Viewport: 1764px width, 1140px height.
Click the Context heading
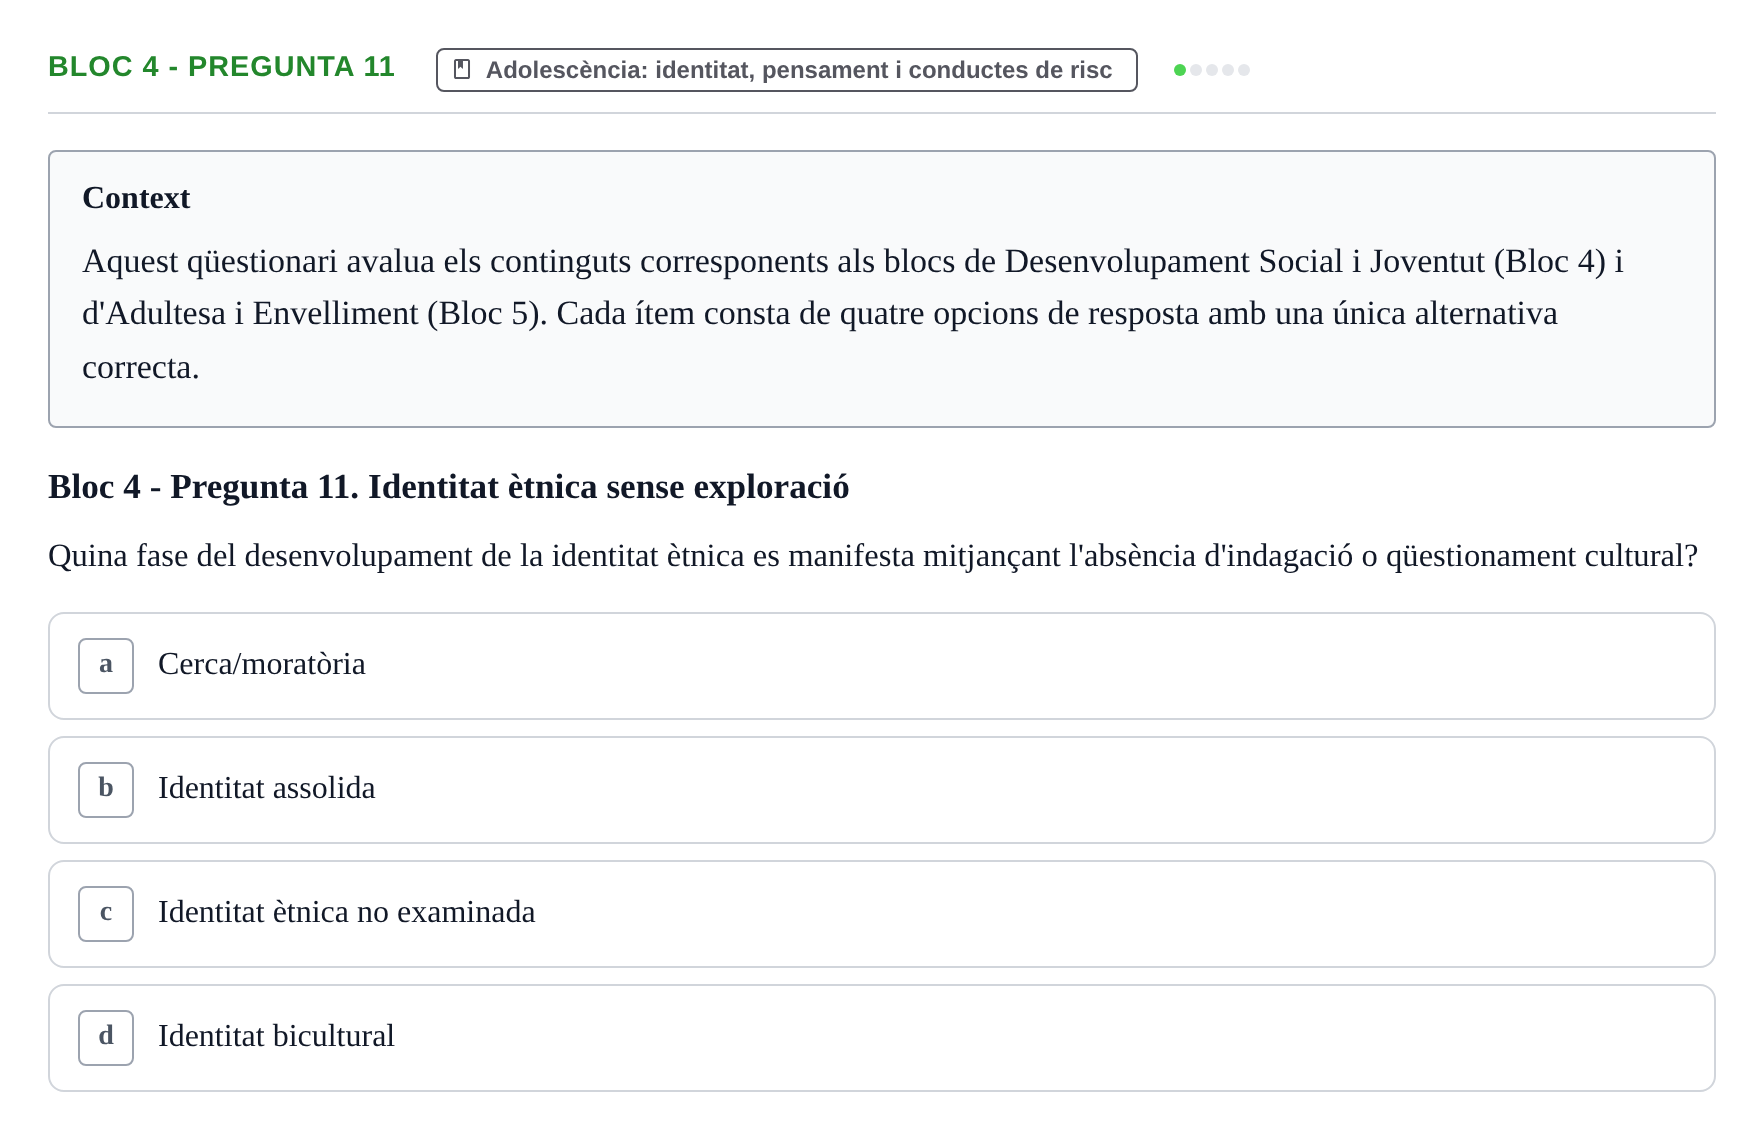(136, 198)
